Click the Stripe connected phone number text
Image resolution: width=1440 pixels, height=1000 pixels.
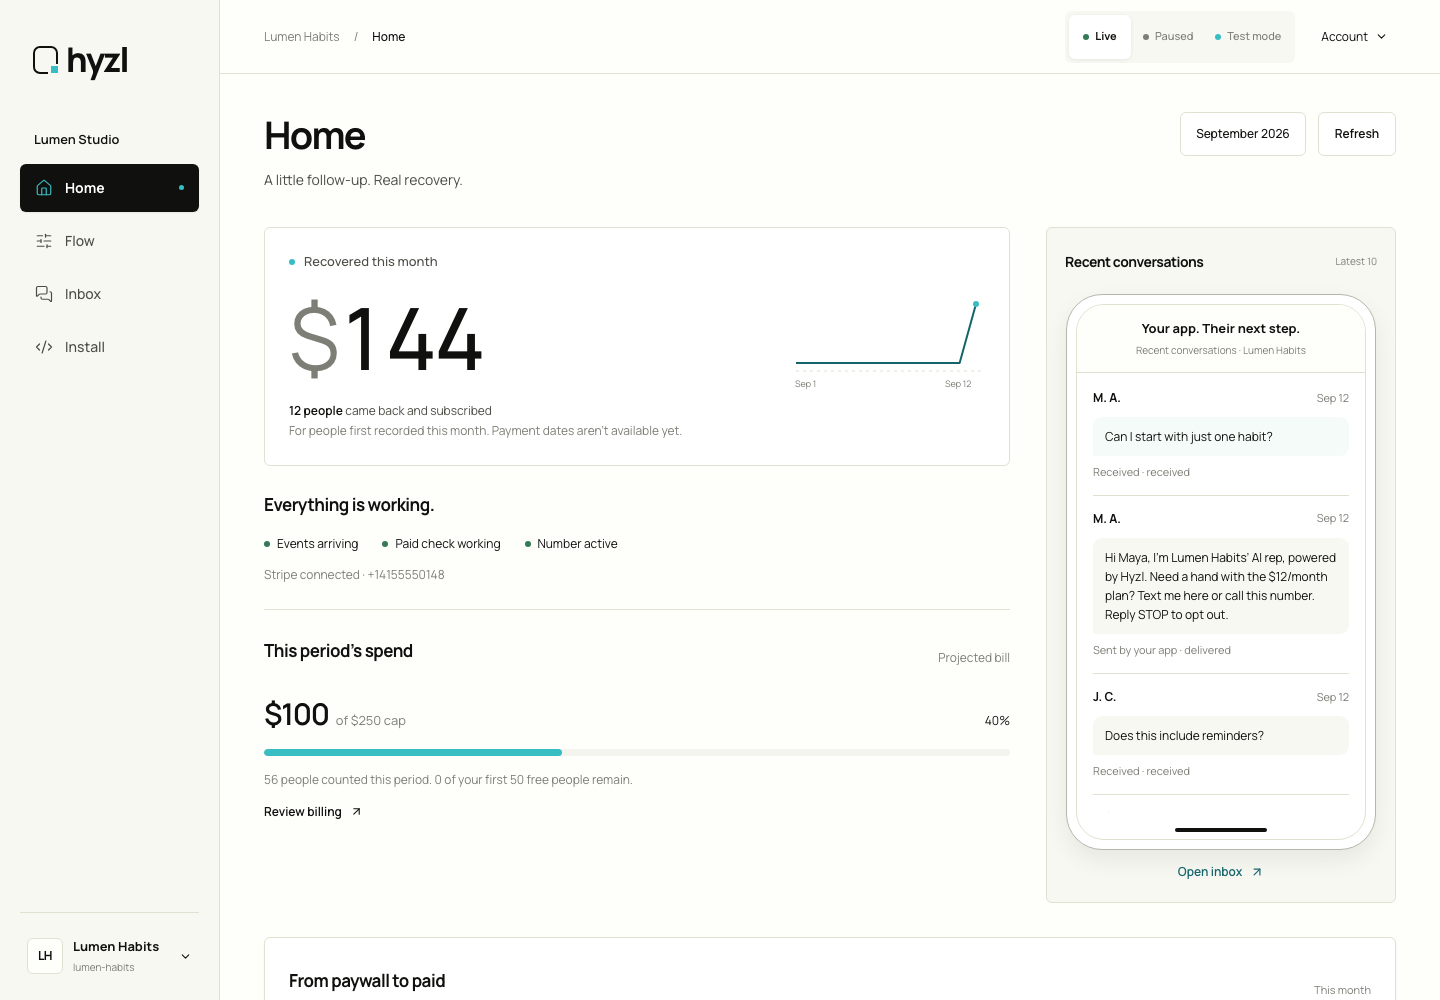pyautogui.click(x=354, y=575)
